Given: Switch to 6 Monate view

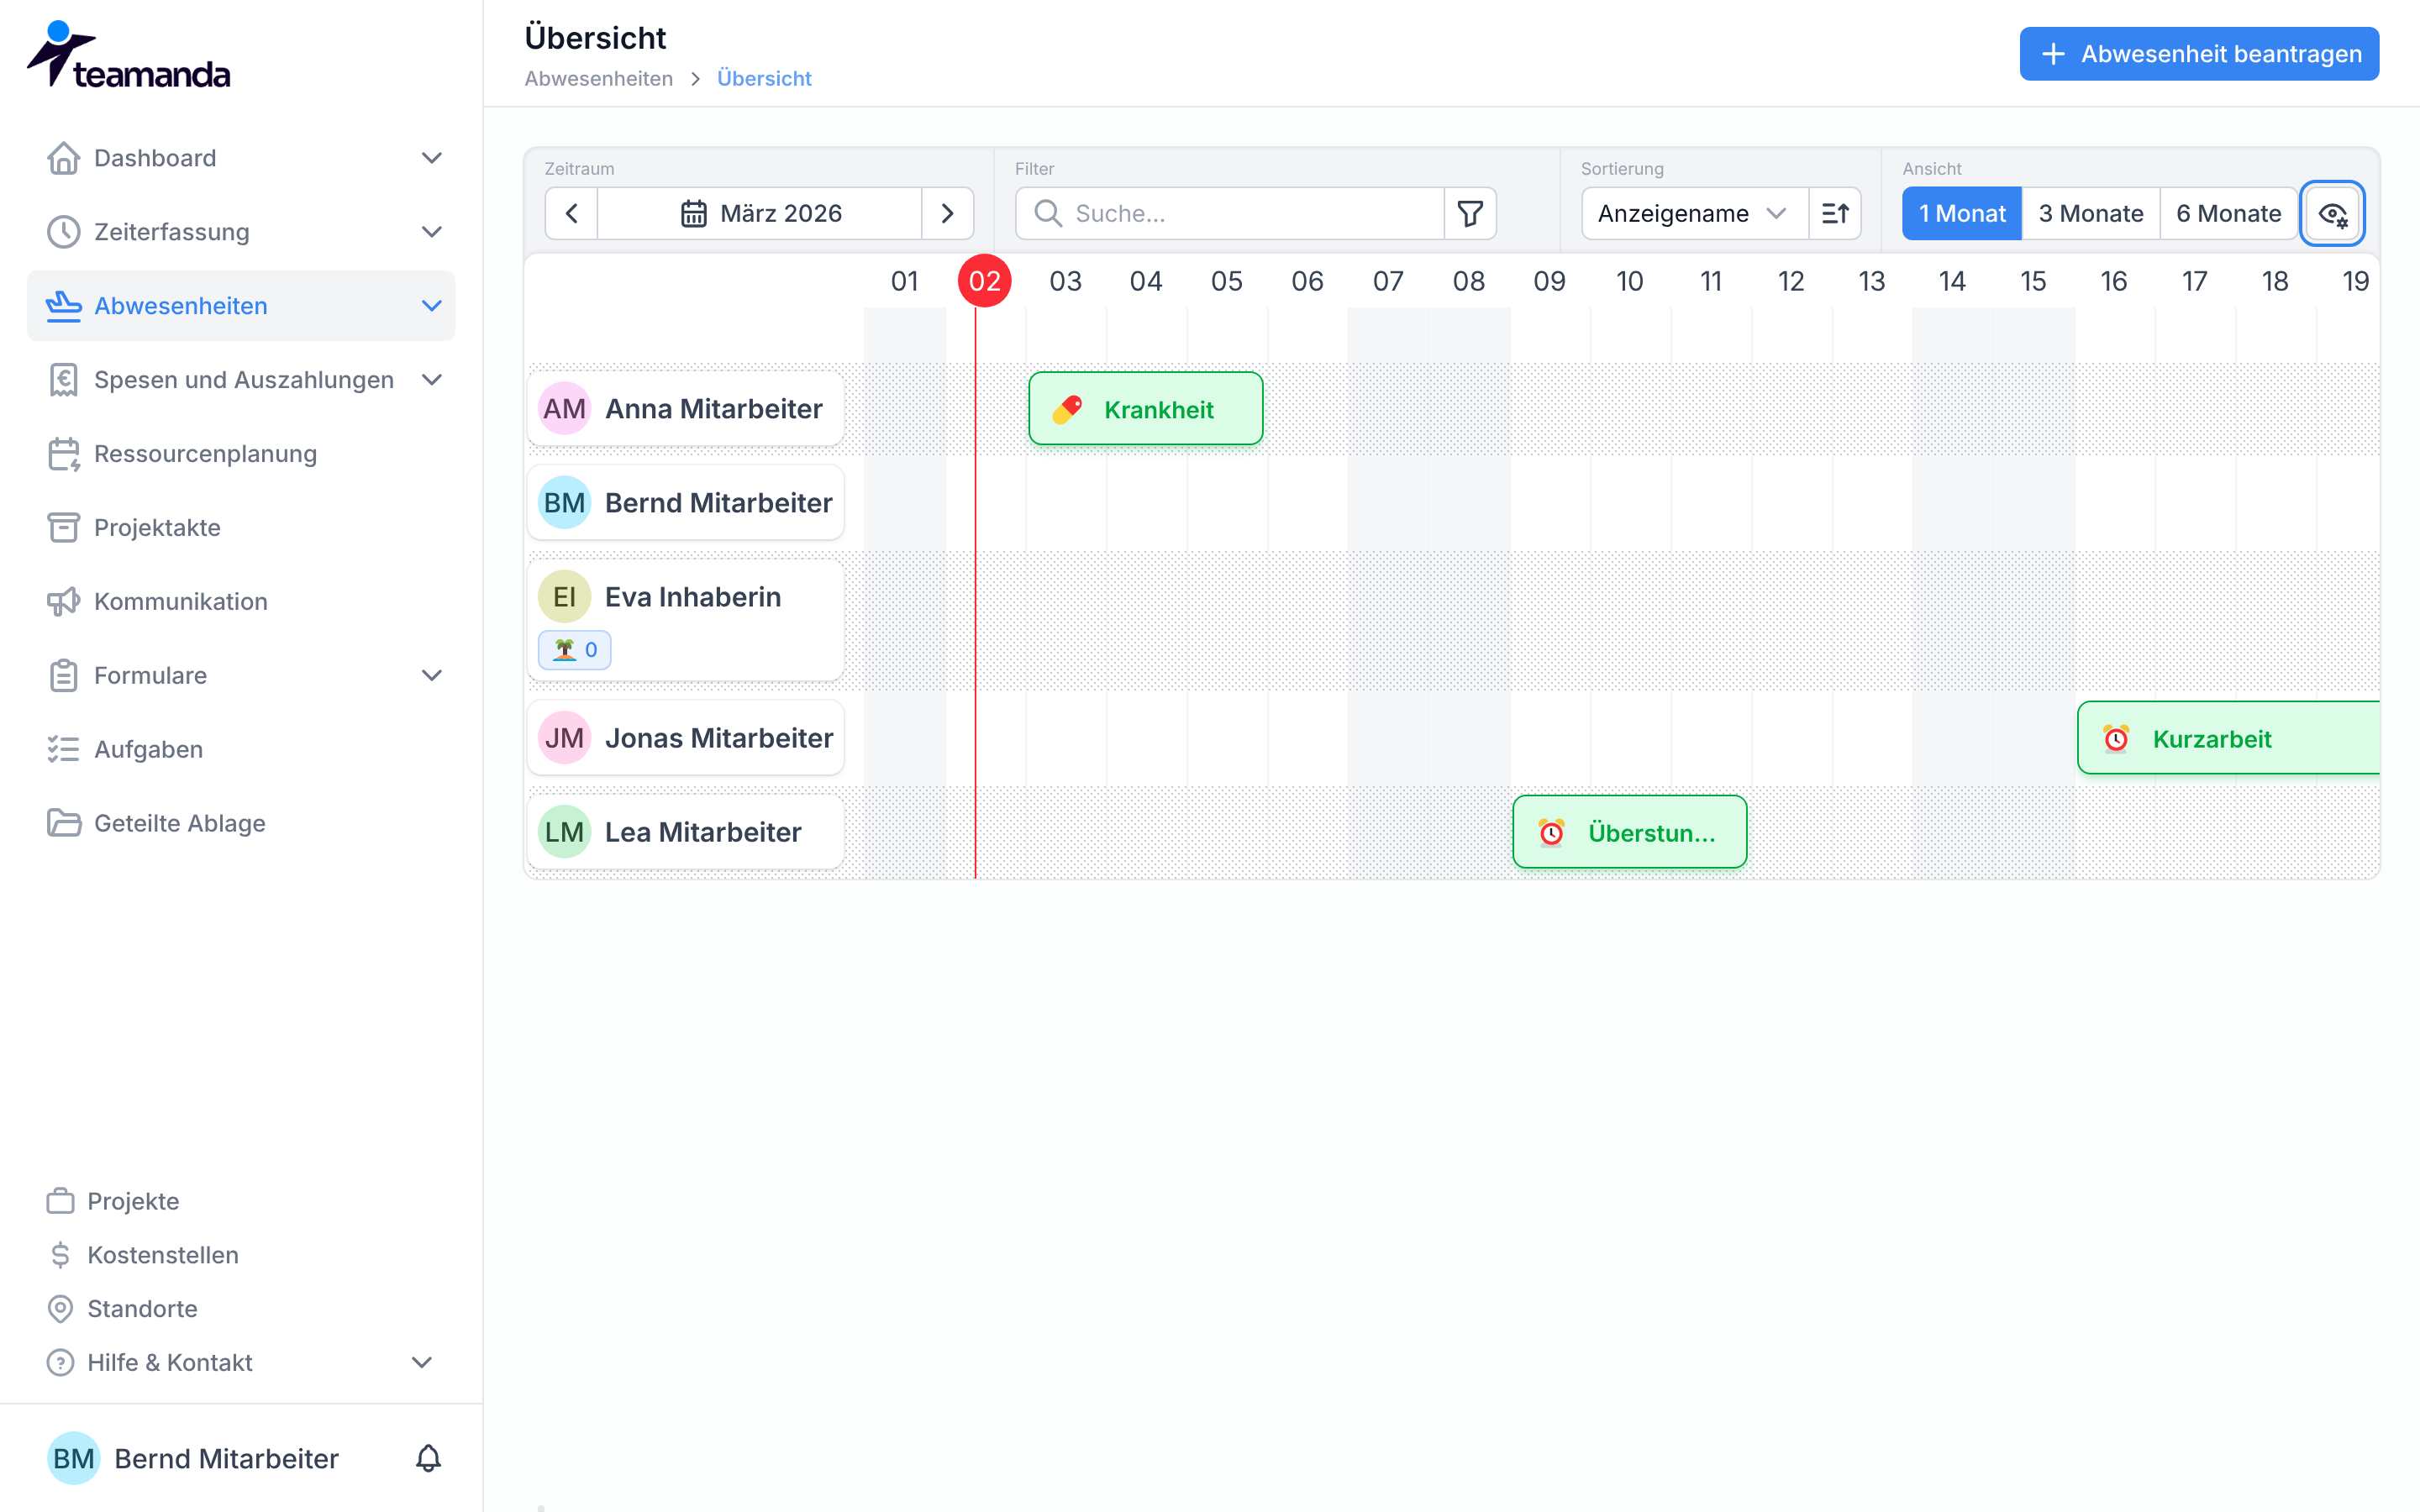Looking at the screenshot, I should click(x=2229, y=213).
